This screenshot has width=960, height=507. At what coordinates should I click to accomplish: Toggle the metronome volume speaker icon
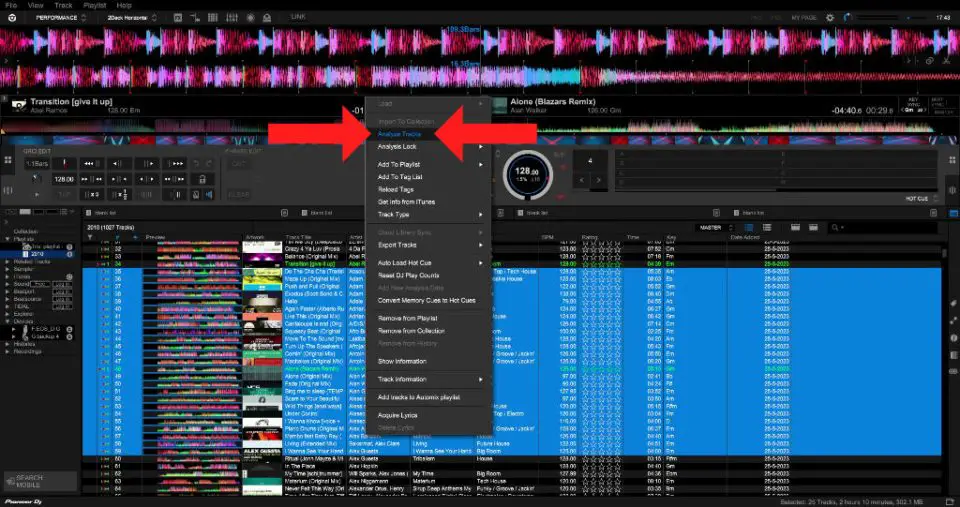[209, 195]
